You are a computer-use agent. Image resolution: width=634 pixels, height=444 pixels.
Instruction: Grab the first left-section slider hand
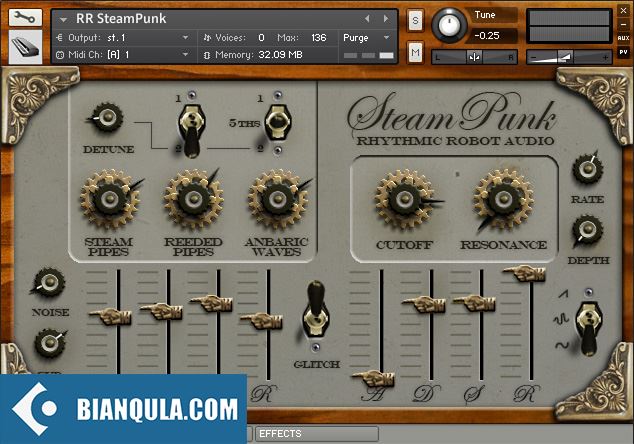click(110, 316)
